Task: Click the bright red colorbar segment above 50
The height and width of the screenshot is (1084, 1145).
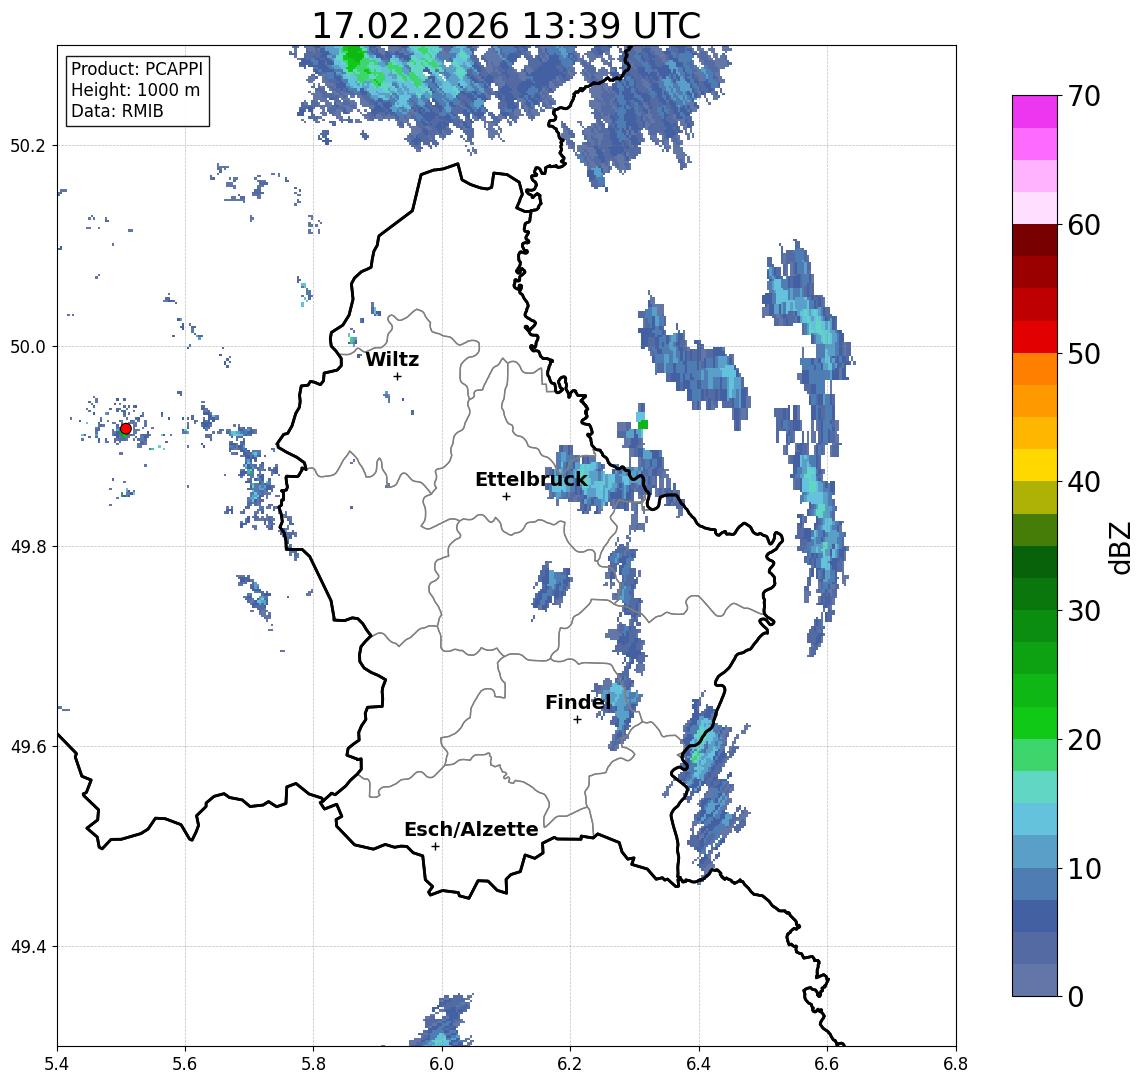Action: (1035, 337)
